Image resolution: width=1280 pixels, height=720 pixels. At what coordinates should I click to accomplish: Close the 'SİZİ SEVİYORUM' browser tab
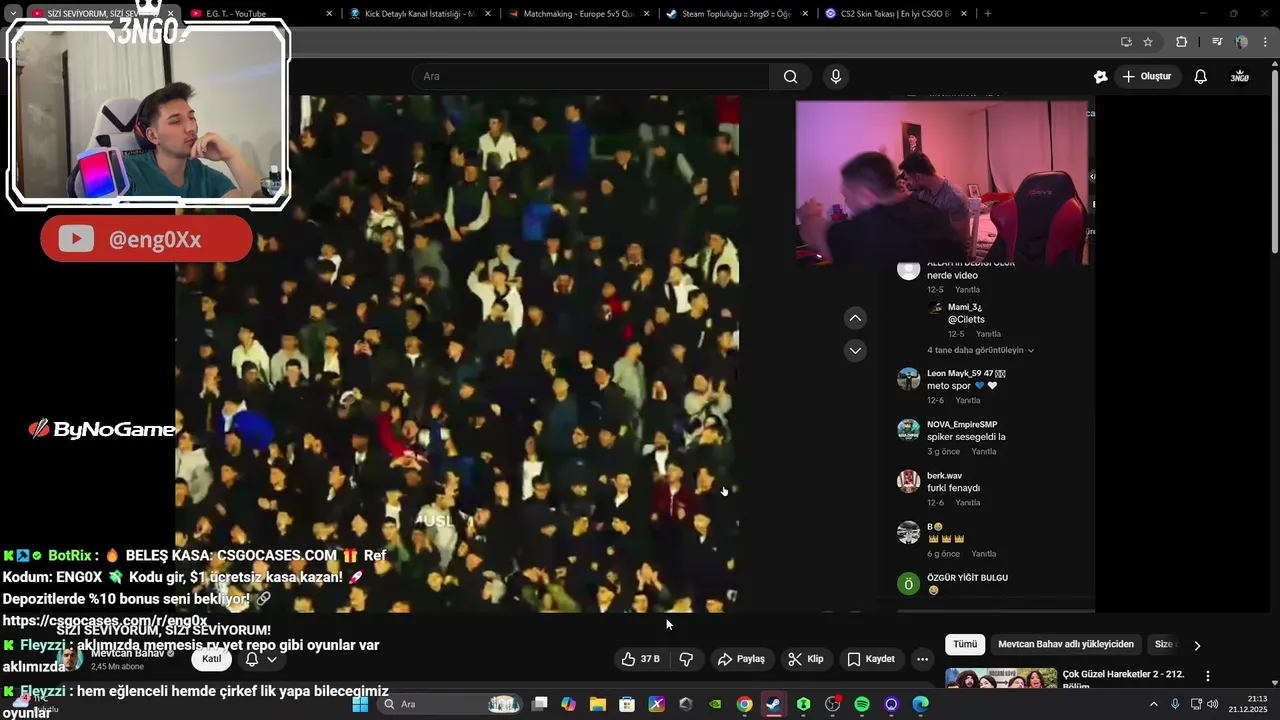171,14
